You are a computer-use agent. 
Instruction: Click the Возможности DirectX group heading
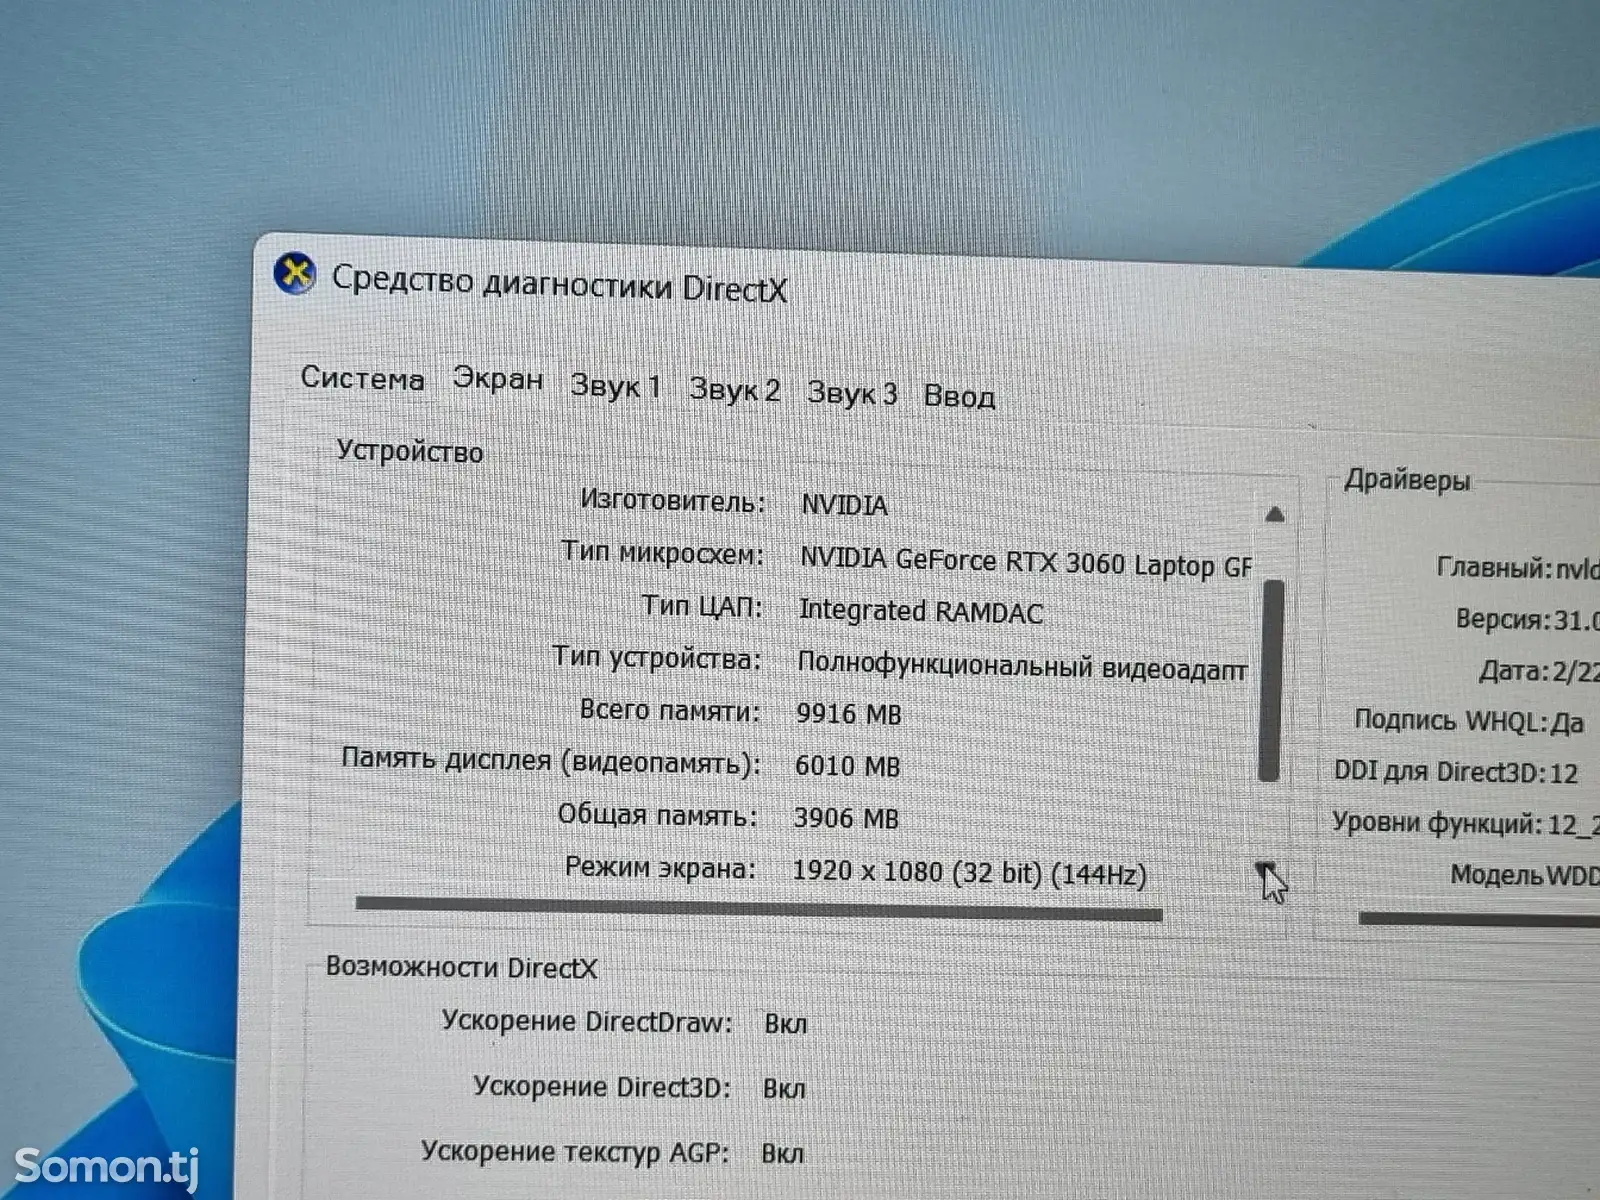(x=461, y=967)
